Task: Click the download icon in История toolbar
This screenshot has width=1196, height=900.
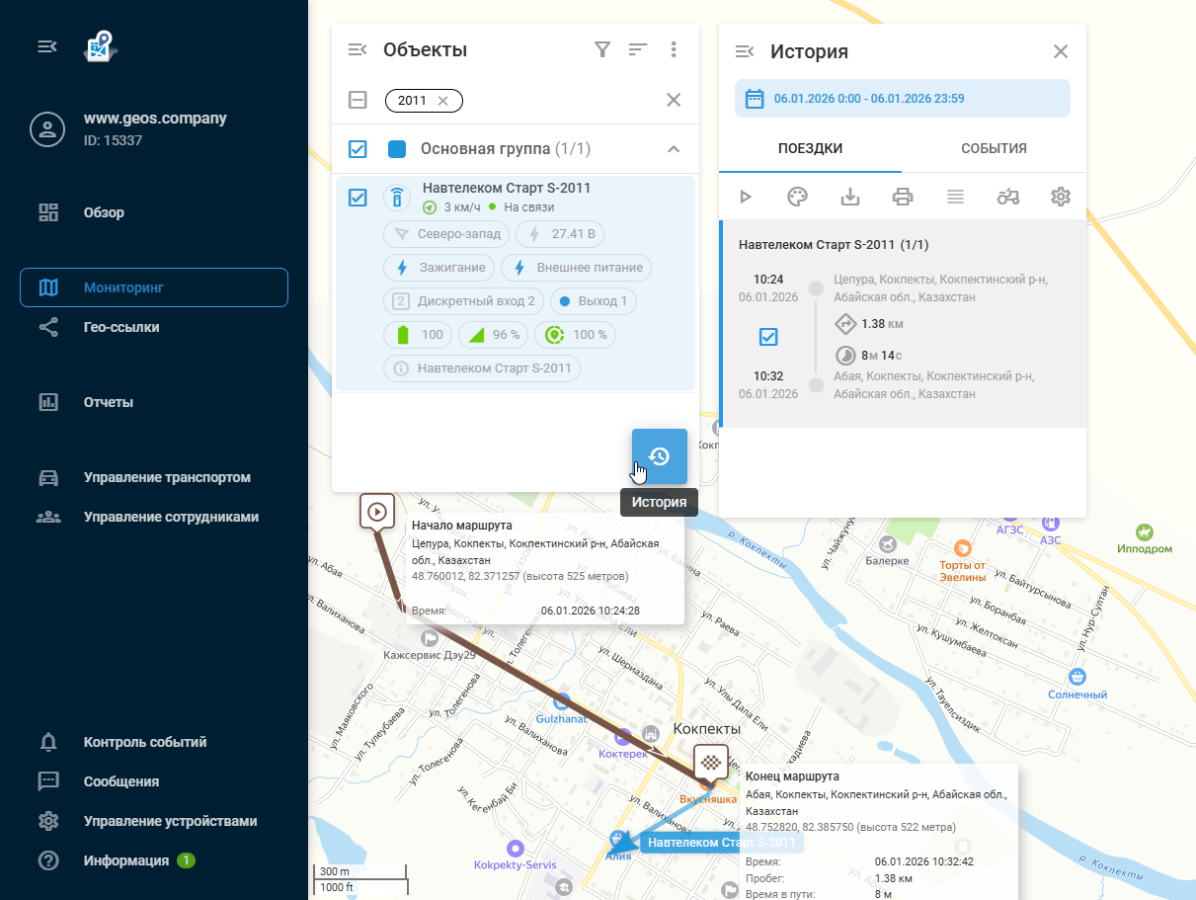Action: click(850, 197)
